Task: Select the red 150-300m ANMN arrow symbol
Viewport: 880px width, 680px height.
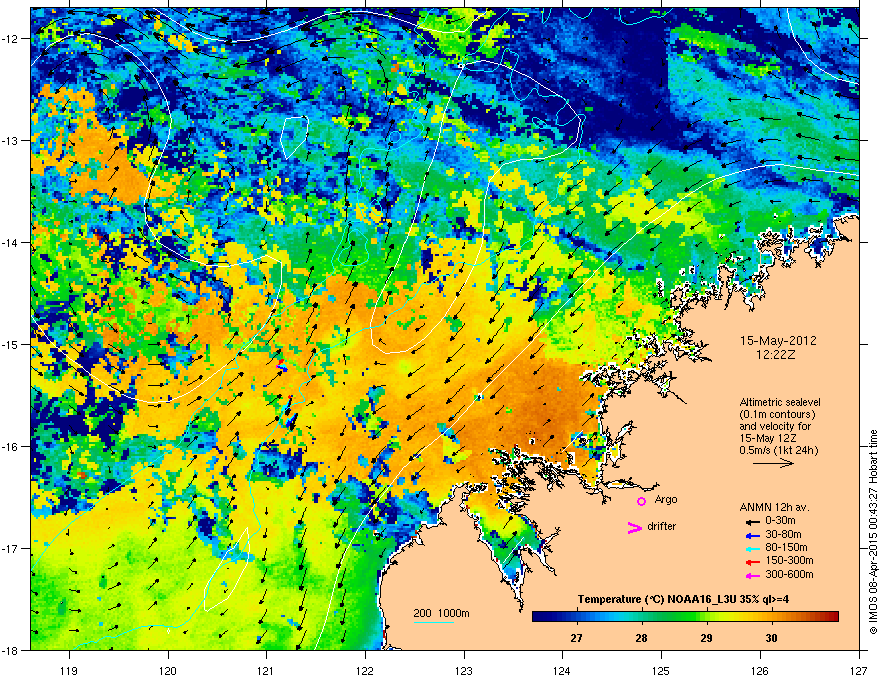Action: [x=752, y=562]
